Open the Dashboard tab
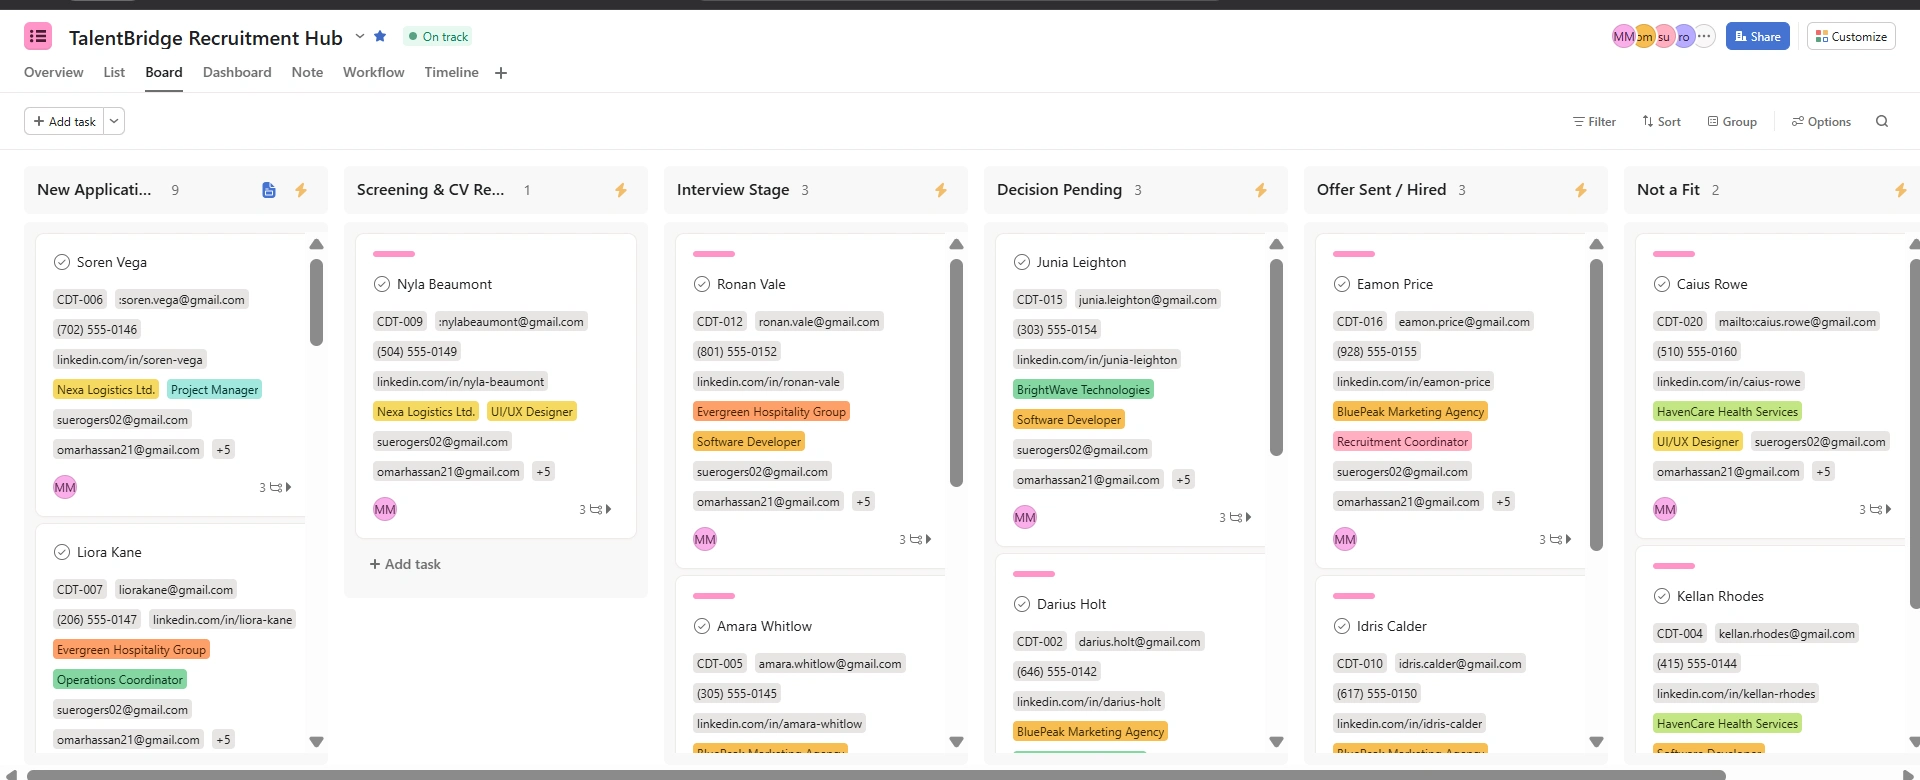Image resolution: width=1920 pixels, height=780 pixels. point(237,72)
